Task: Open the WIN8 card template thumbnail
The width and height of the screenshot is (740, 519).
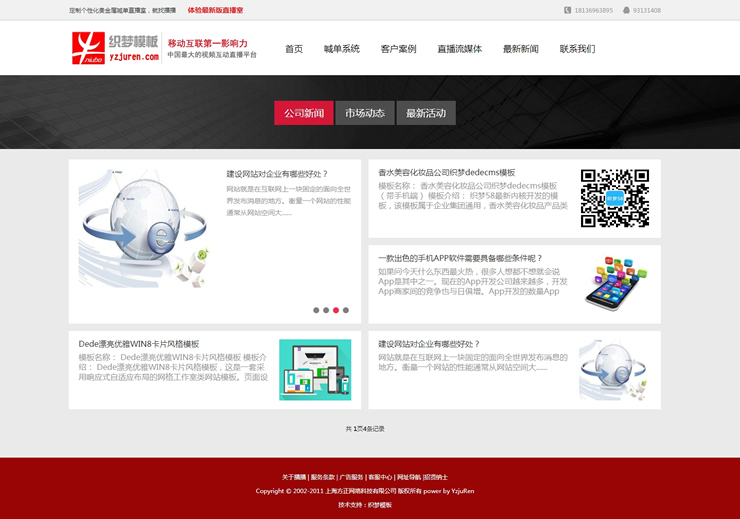Action: (x=314, y=369)
